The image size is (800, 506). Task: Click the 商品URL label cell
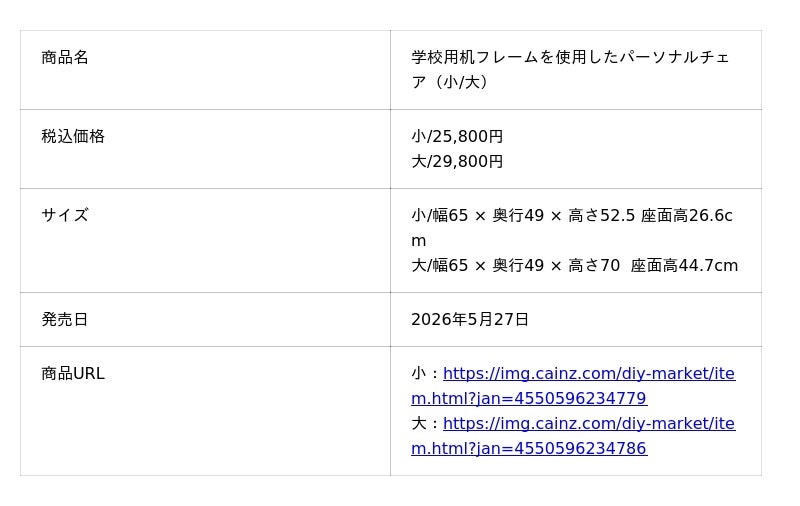pos(205,411)
